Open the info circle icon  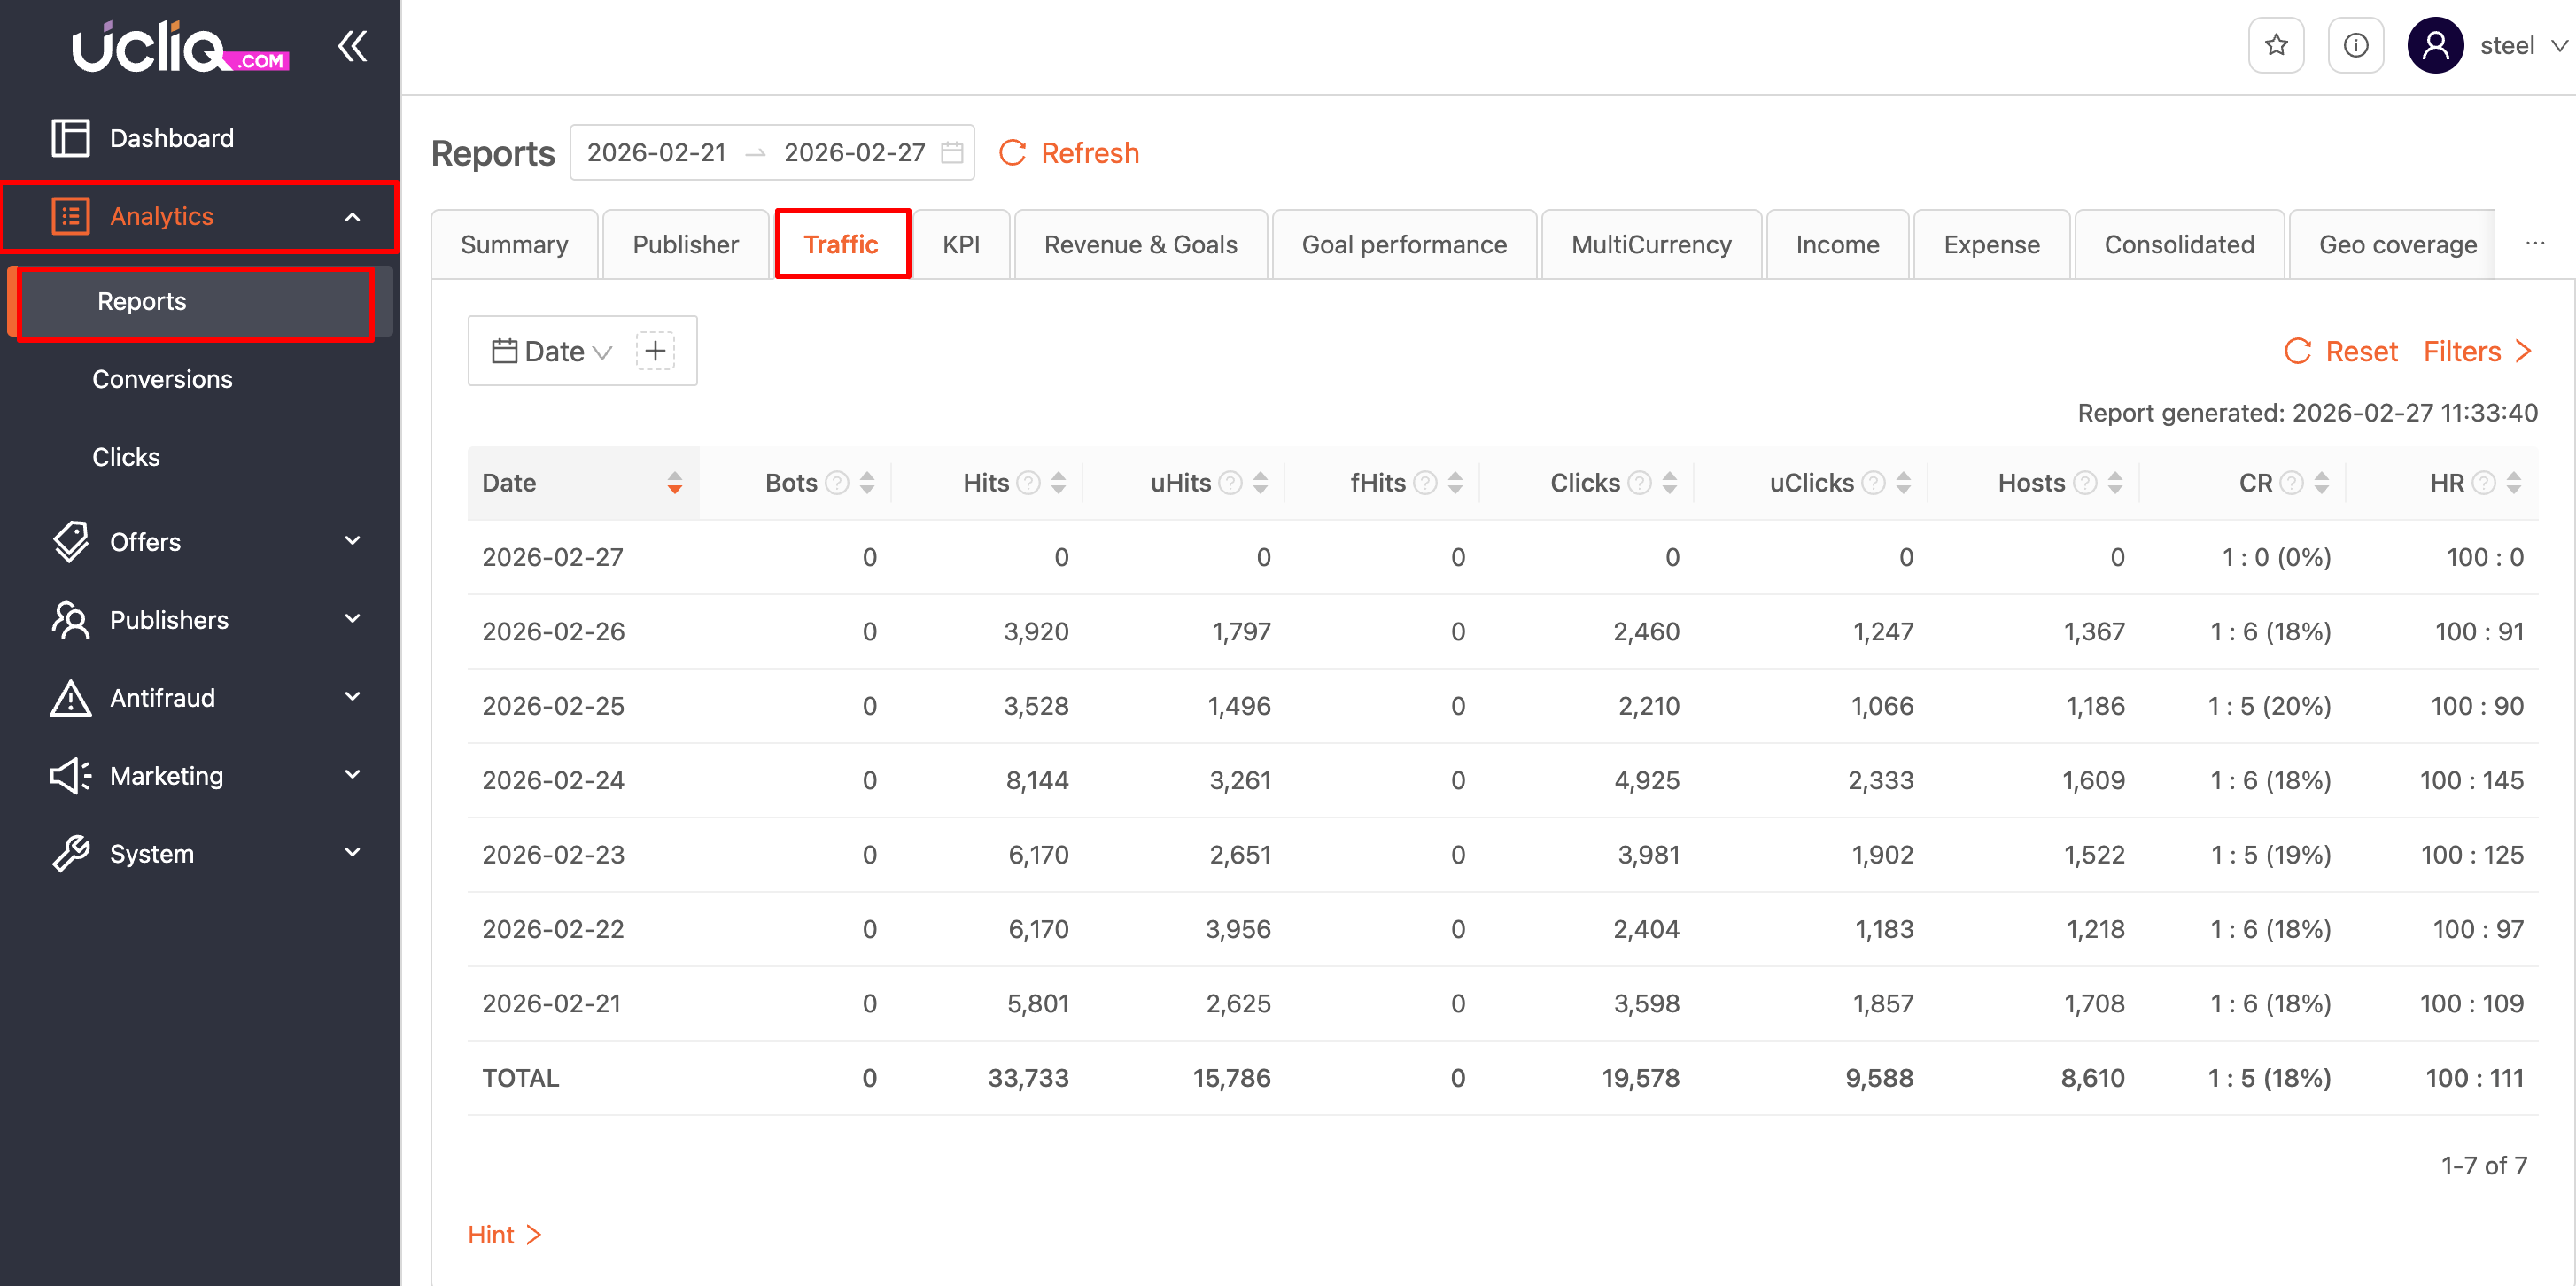coord(2355,45)
